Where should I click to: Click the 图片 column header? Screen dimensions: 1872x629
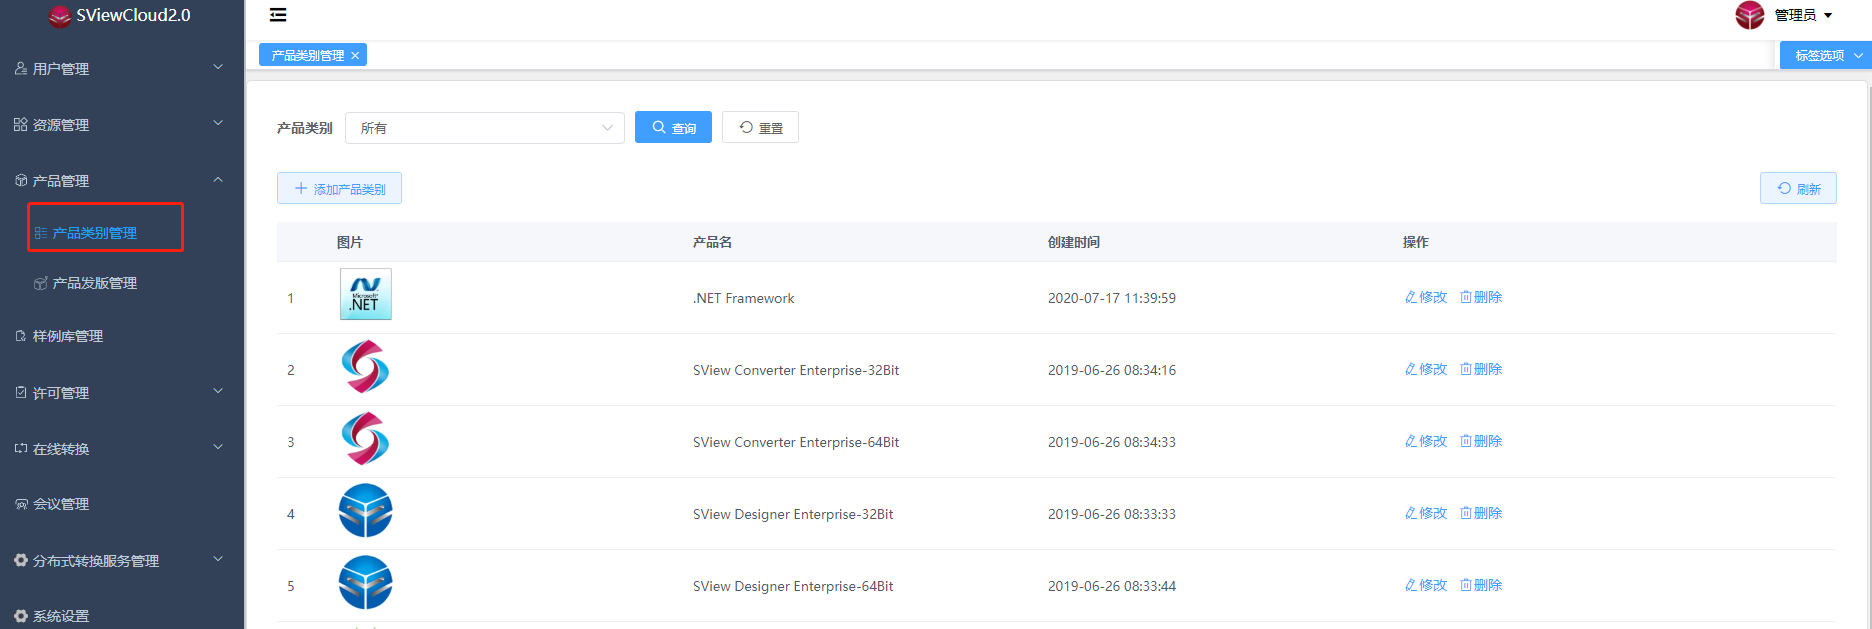350,242
